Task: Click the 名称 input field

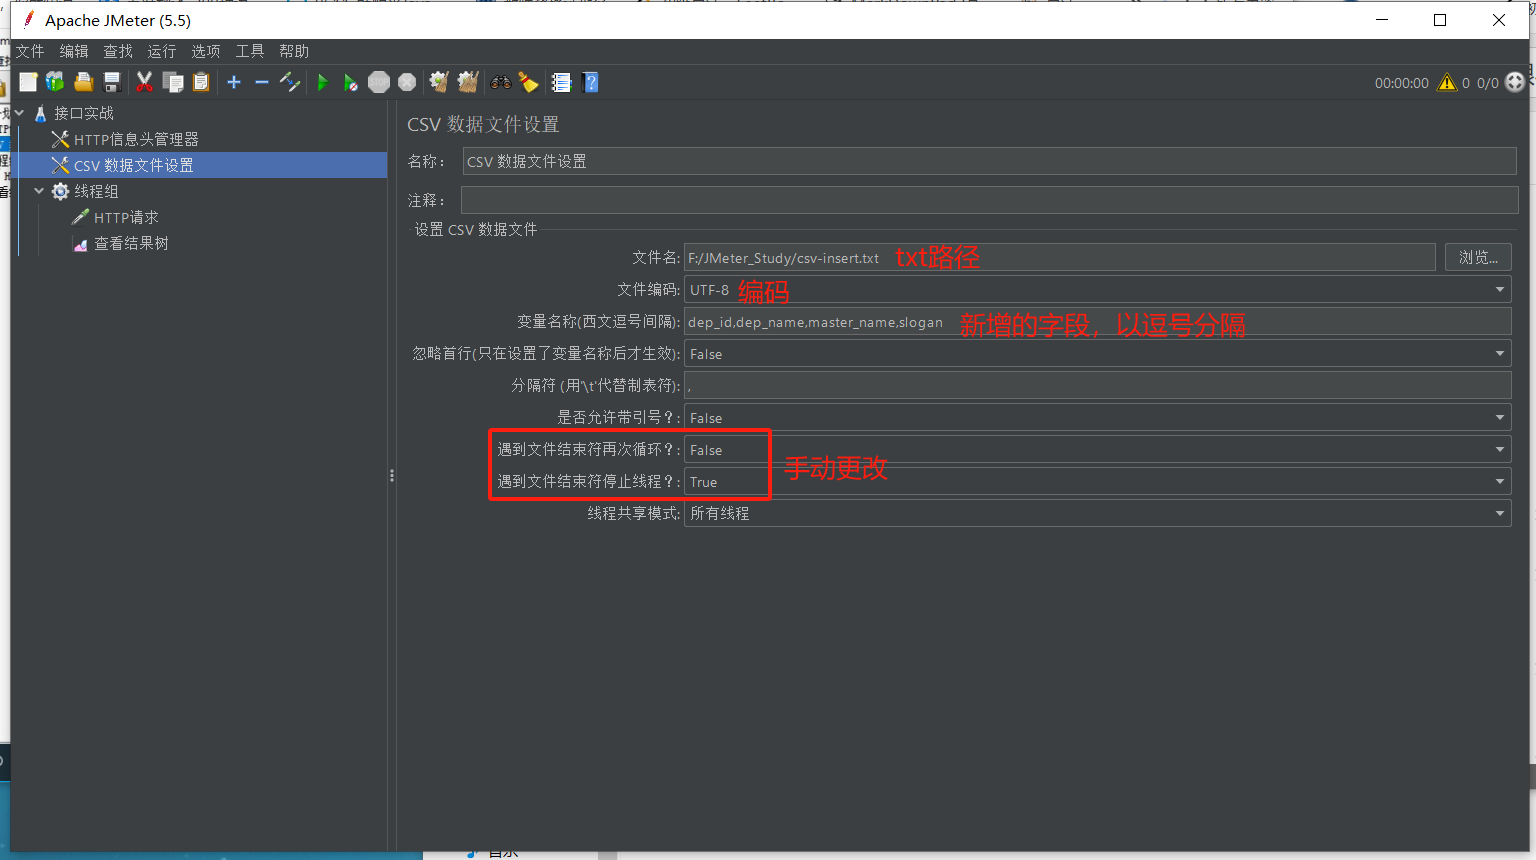Action: pyautogui.click(x=989, y=161)
